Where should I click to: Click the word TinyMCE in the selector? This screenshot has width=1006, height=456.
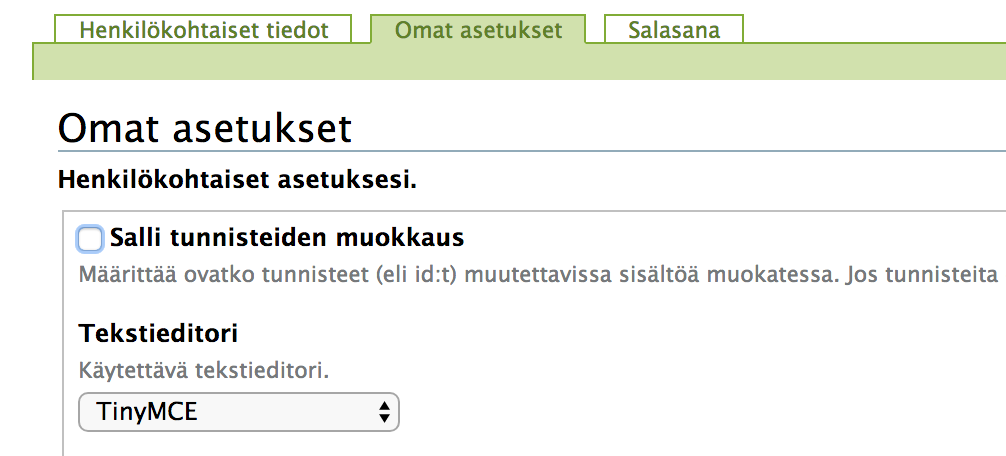146,412
